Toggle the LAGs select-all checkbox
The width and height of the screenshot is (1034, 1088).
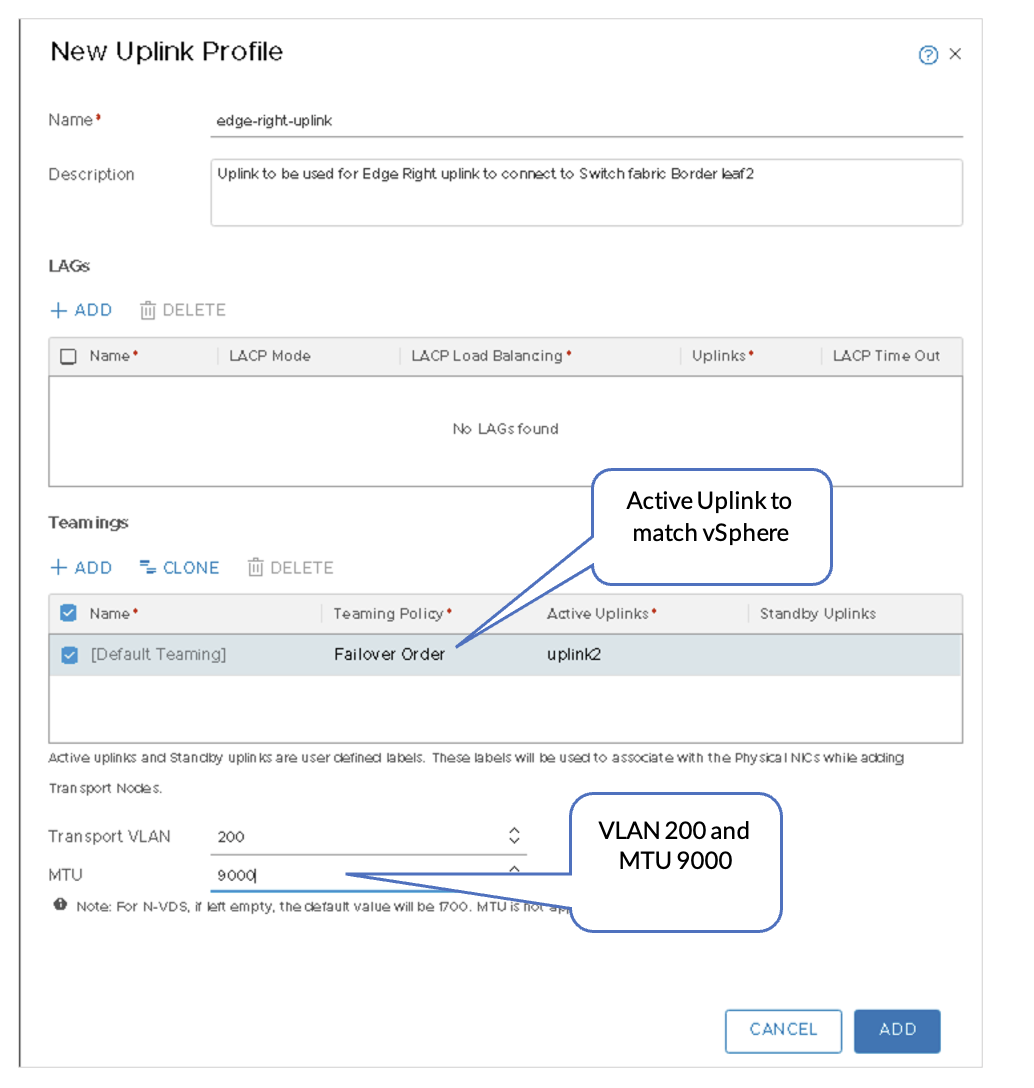click(x=68, y=357)
